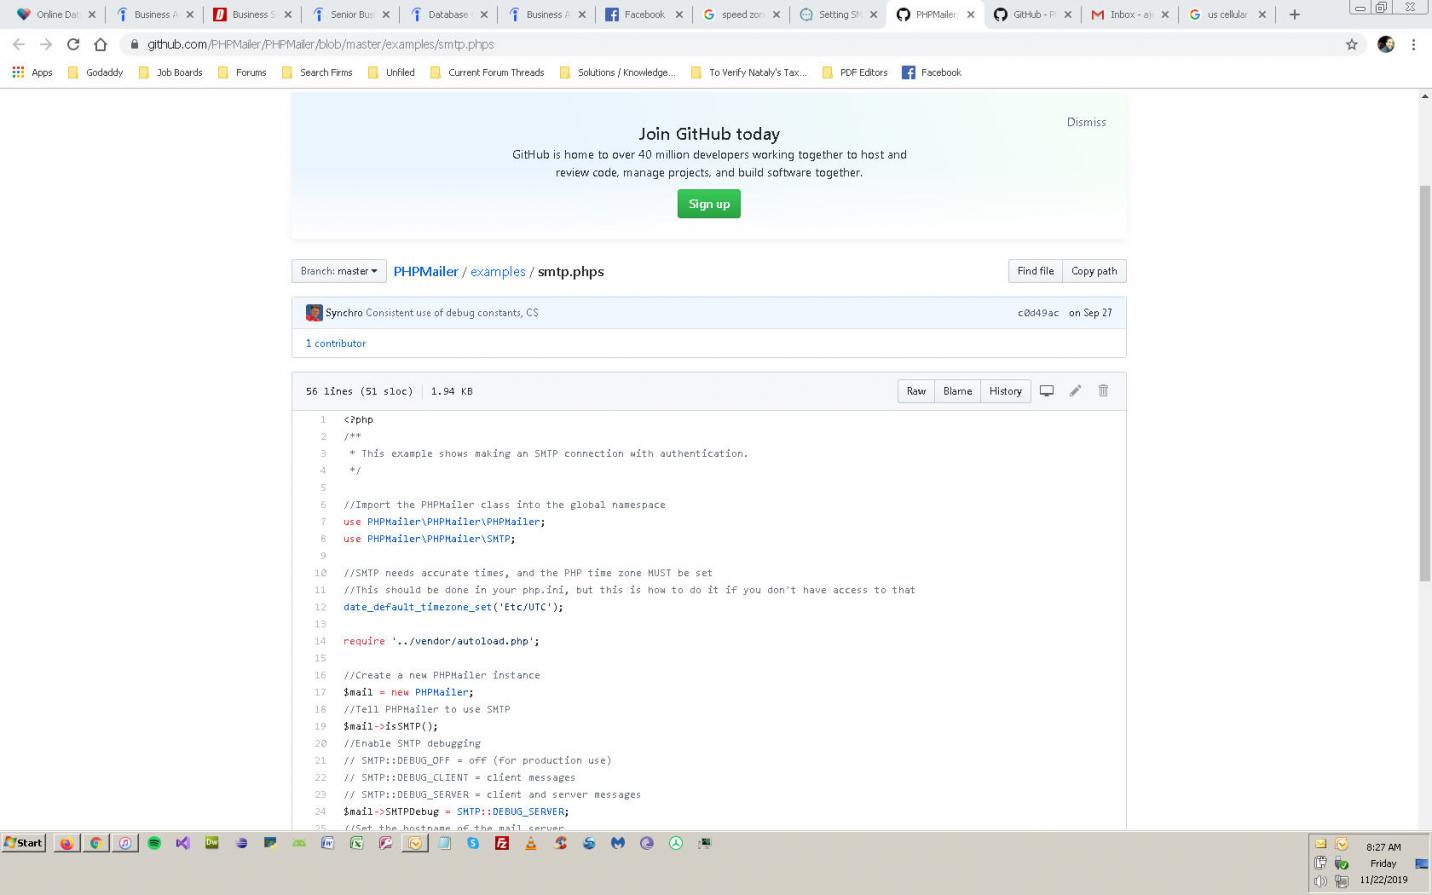Launch FileZilla from the taskbar

click(501, 843)
